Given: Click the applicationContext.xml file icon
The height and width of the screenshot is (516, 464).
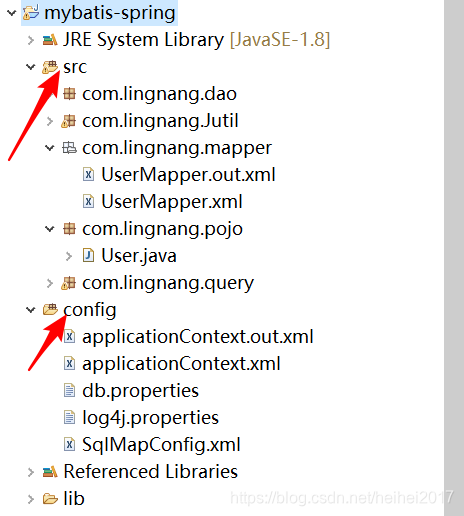Looking at the screenshot, I should click(69, 363).
